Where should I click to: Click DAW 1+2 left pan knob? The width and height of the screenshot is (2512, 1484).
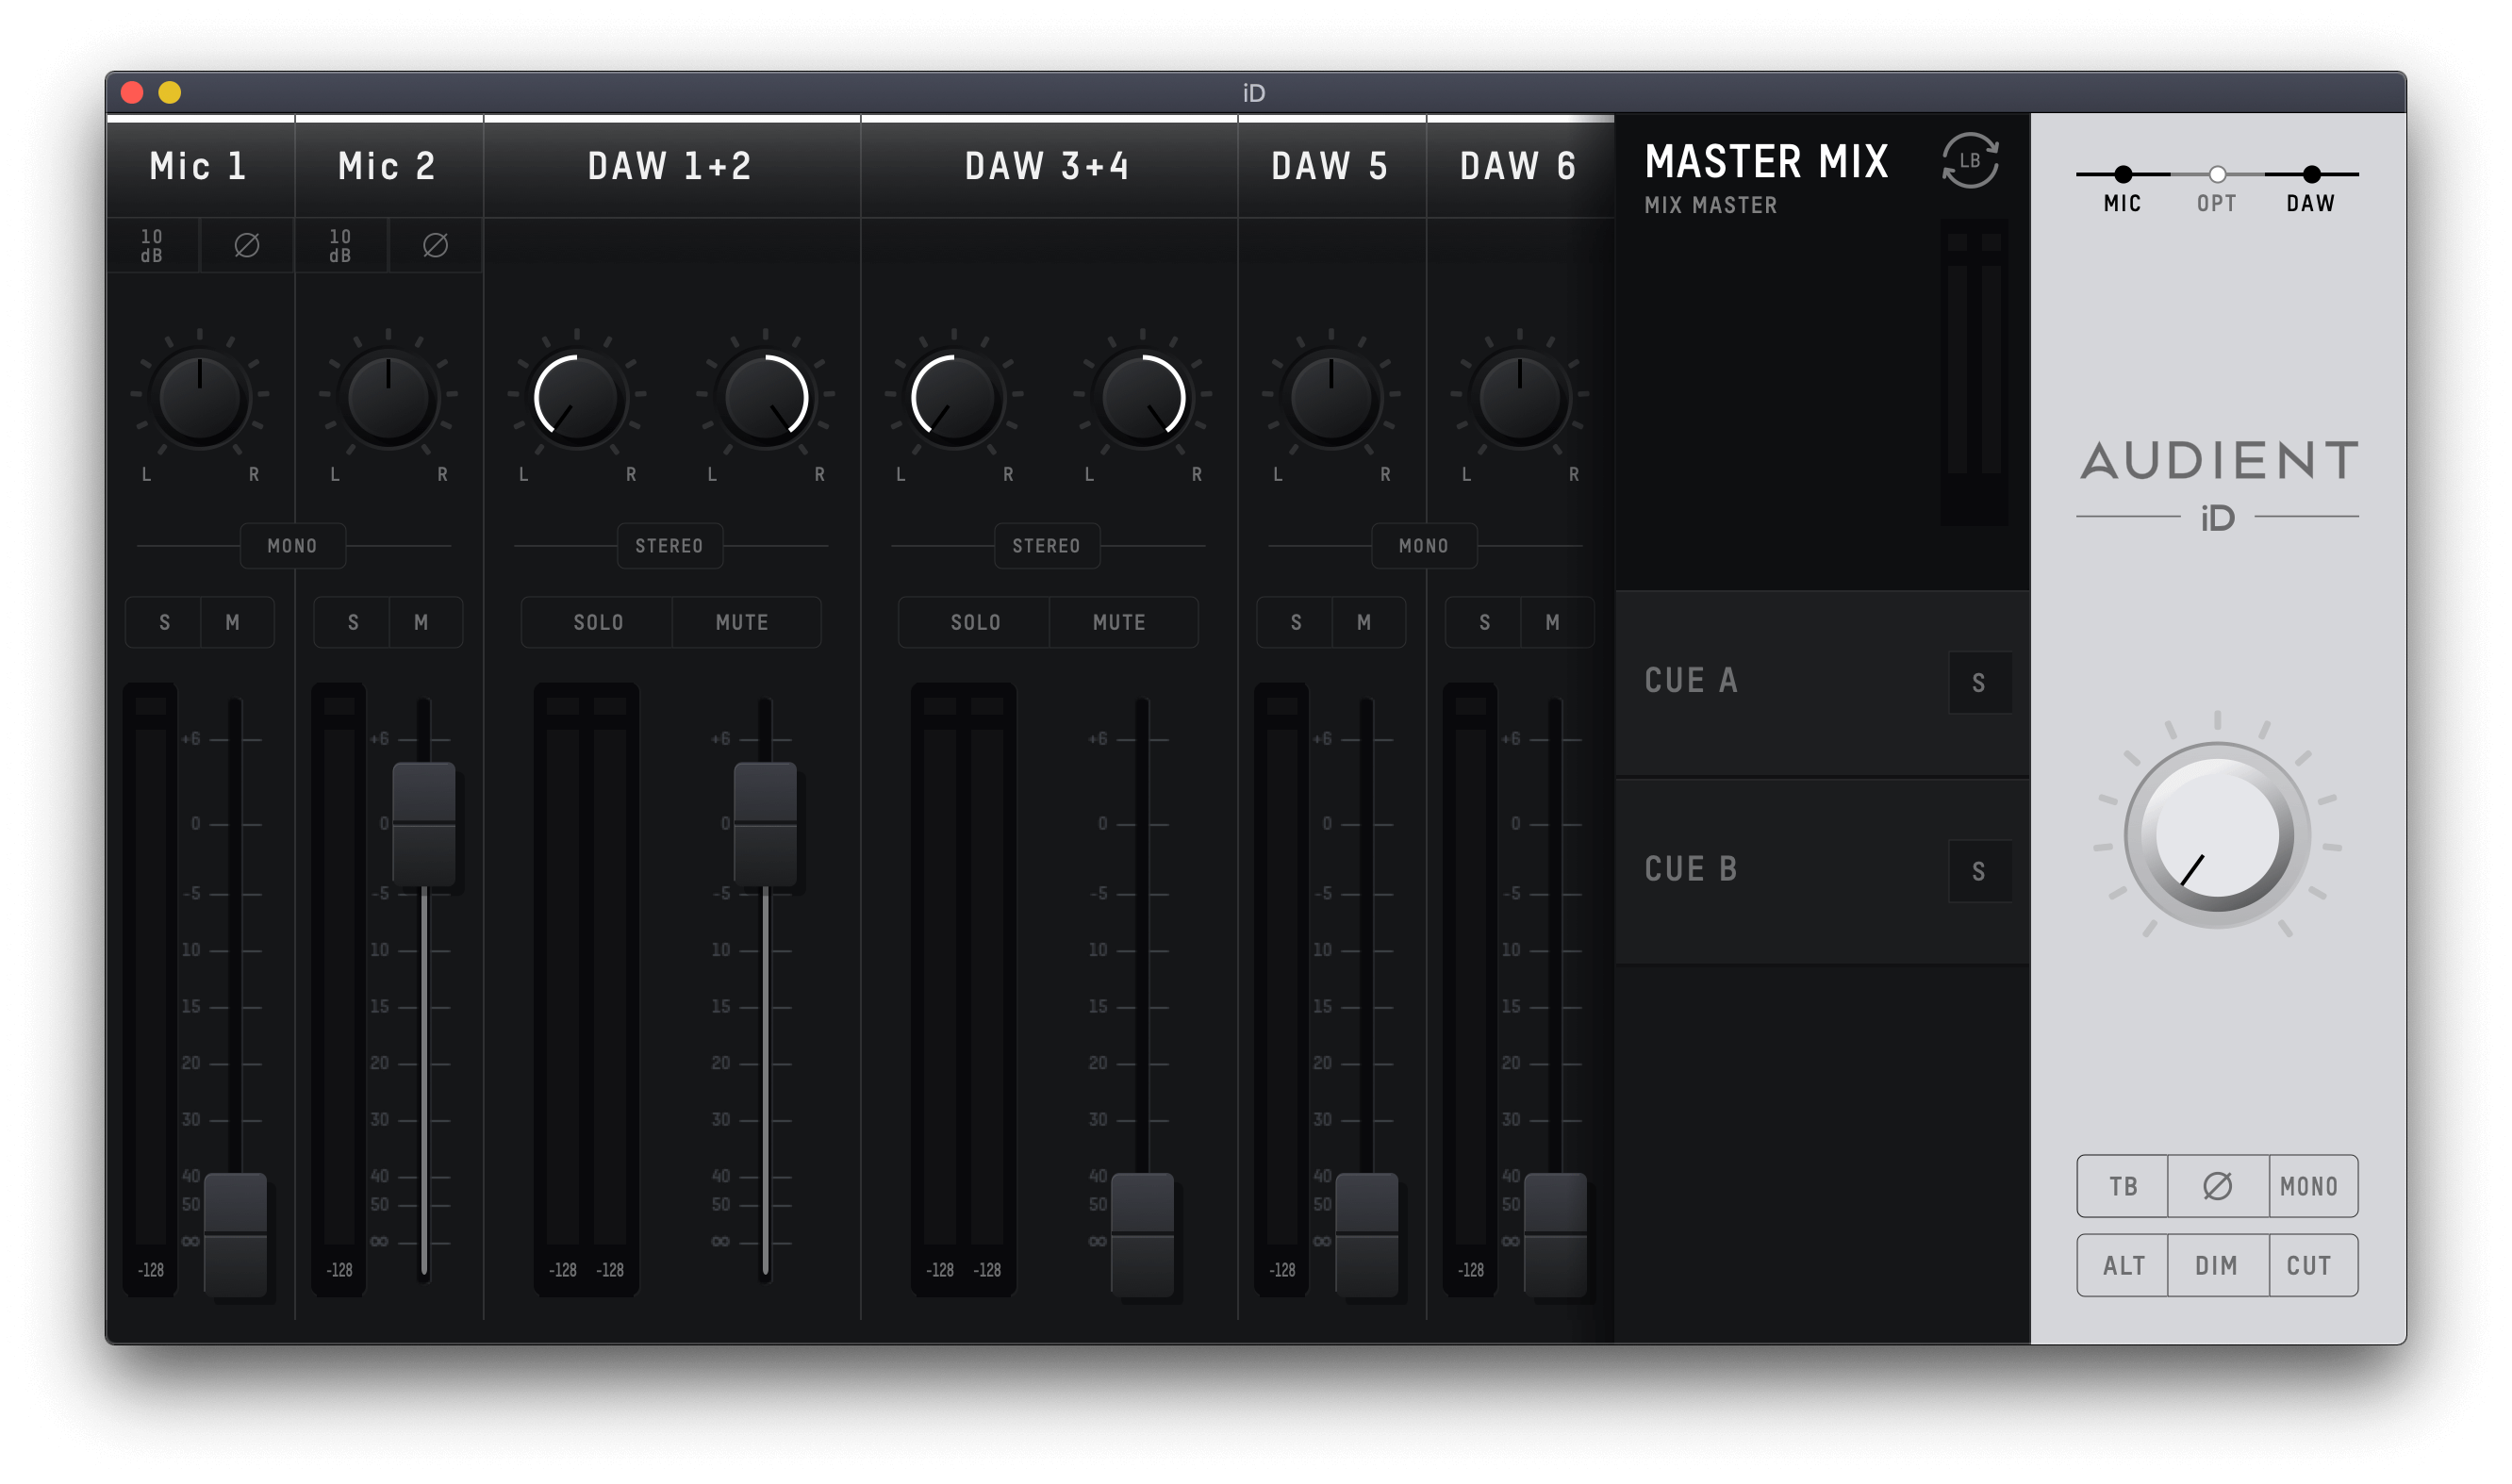(x=577, y=398)
